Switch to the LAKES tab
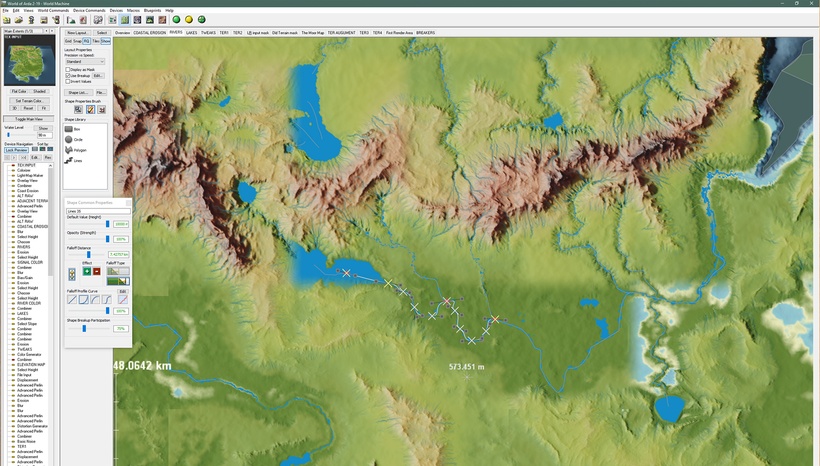This screenshot has width=820, height=466. 192,33
